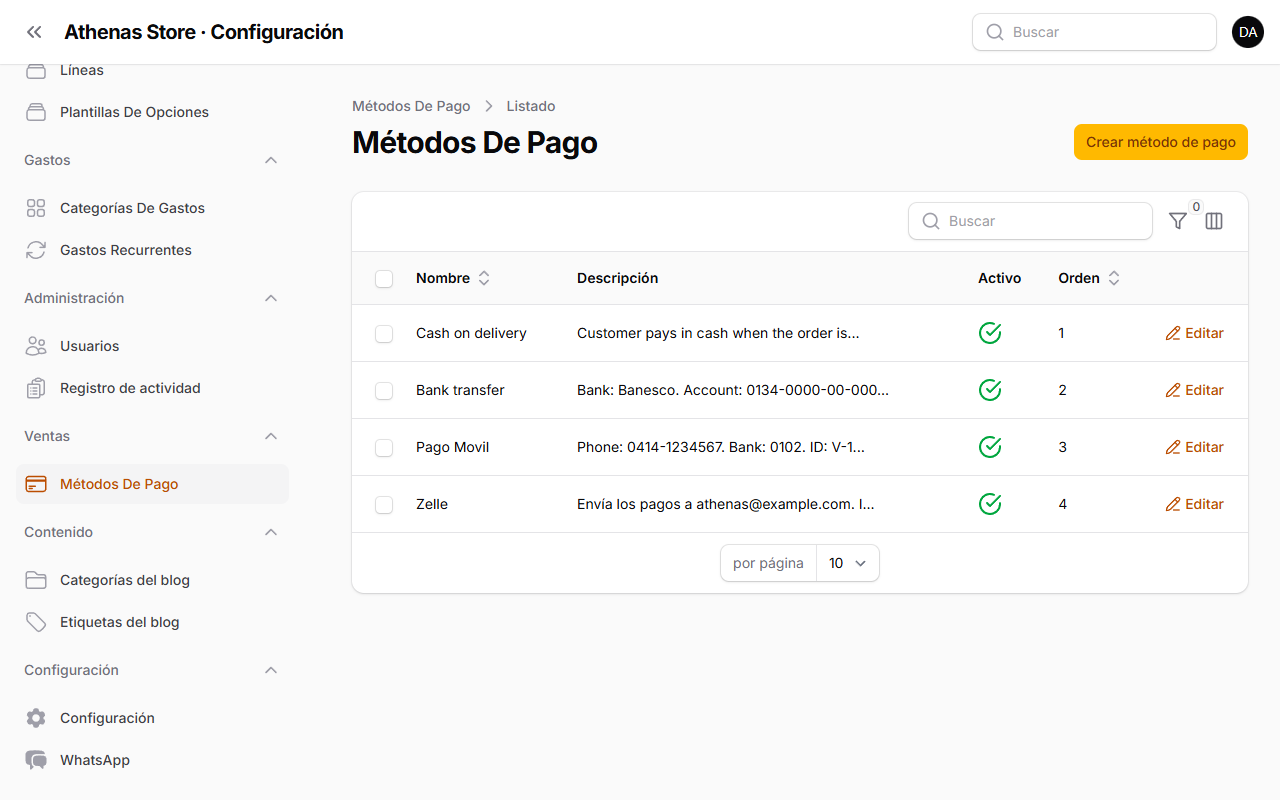Open the DA user avatar menu
1280x800 pixels.
coord(1248,32)
